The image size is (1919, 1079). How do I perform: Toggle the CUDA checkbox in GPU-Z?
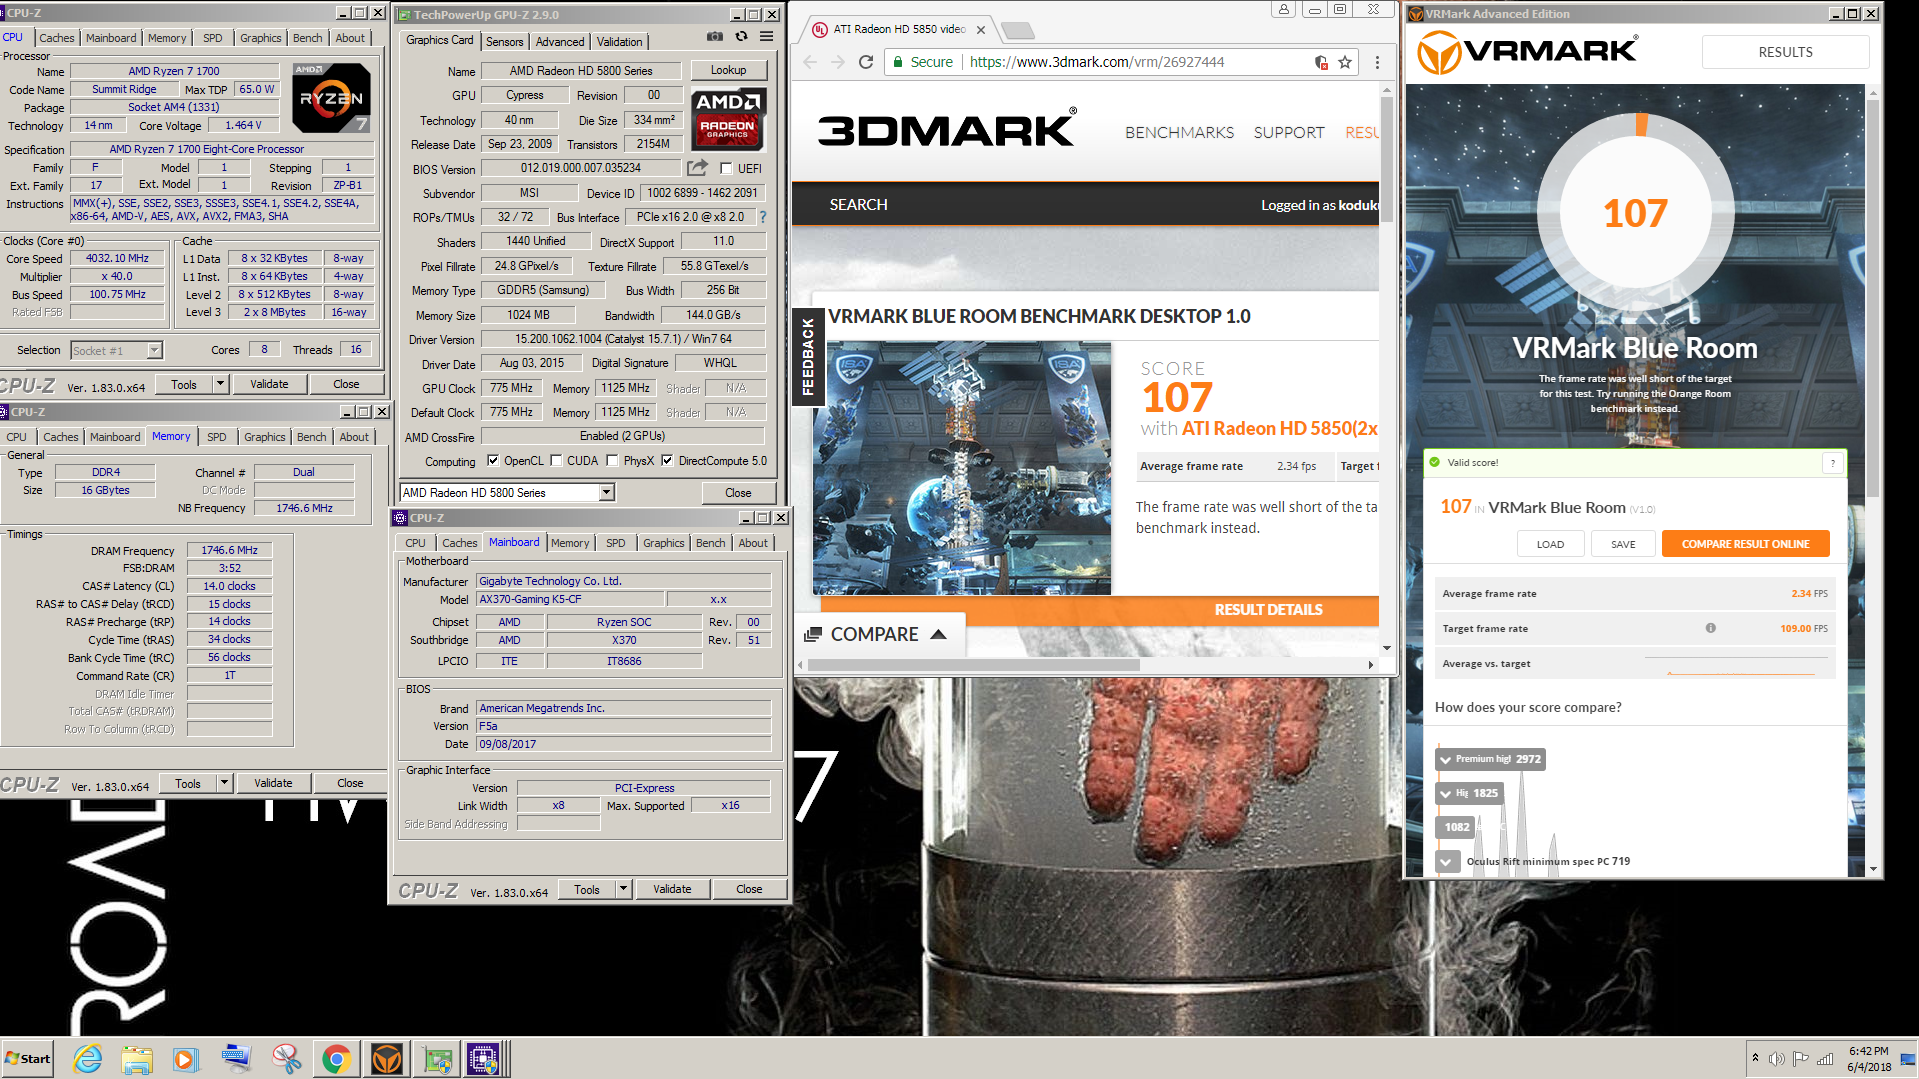(x=556, y=461)
